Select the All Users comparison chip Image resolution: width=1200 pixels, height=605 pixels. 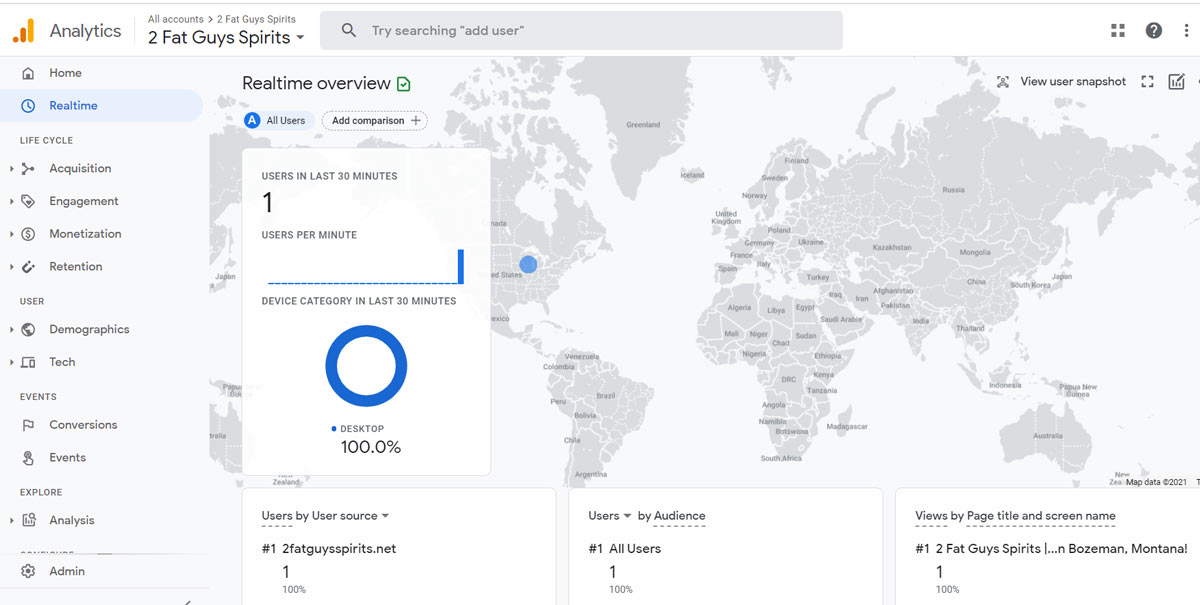[279, 121]
